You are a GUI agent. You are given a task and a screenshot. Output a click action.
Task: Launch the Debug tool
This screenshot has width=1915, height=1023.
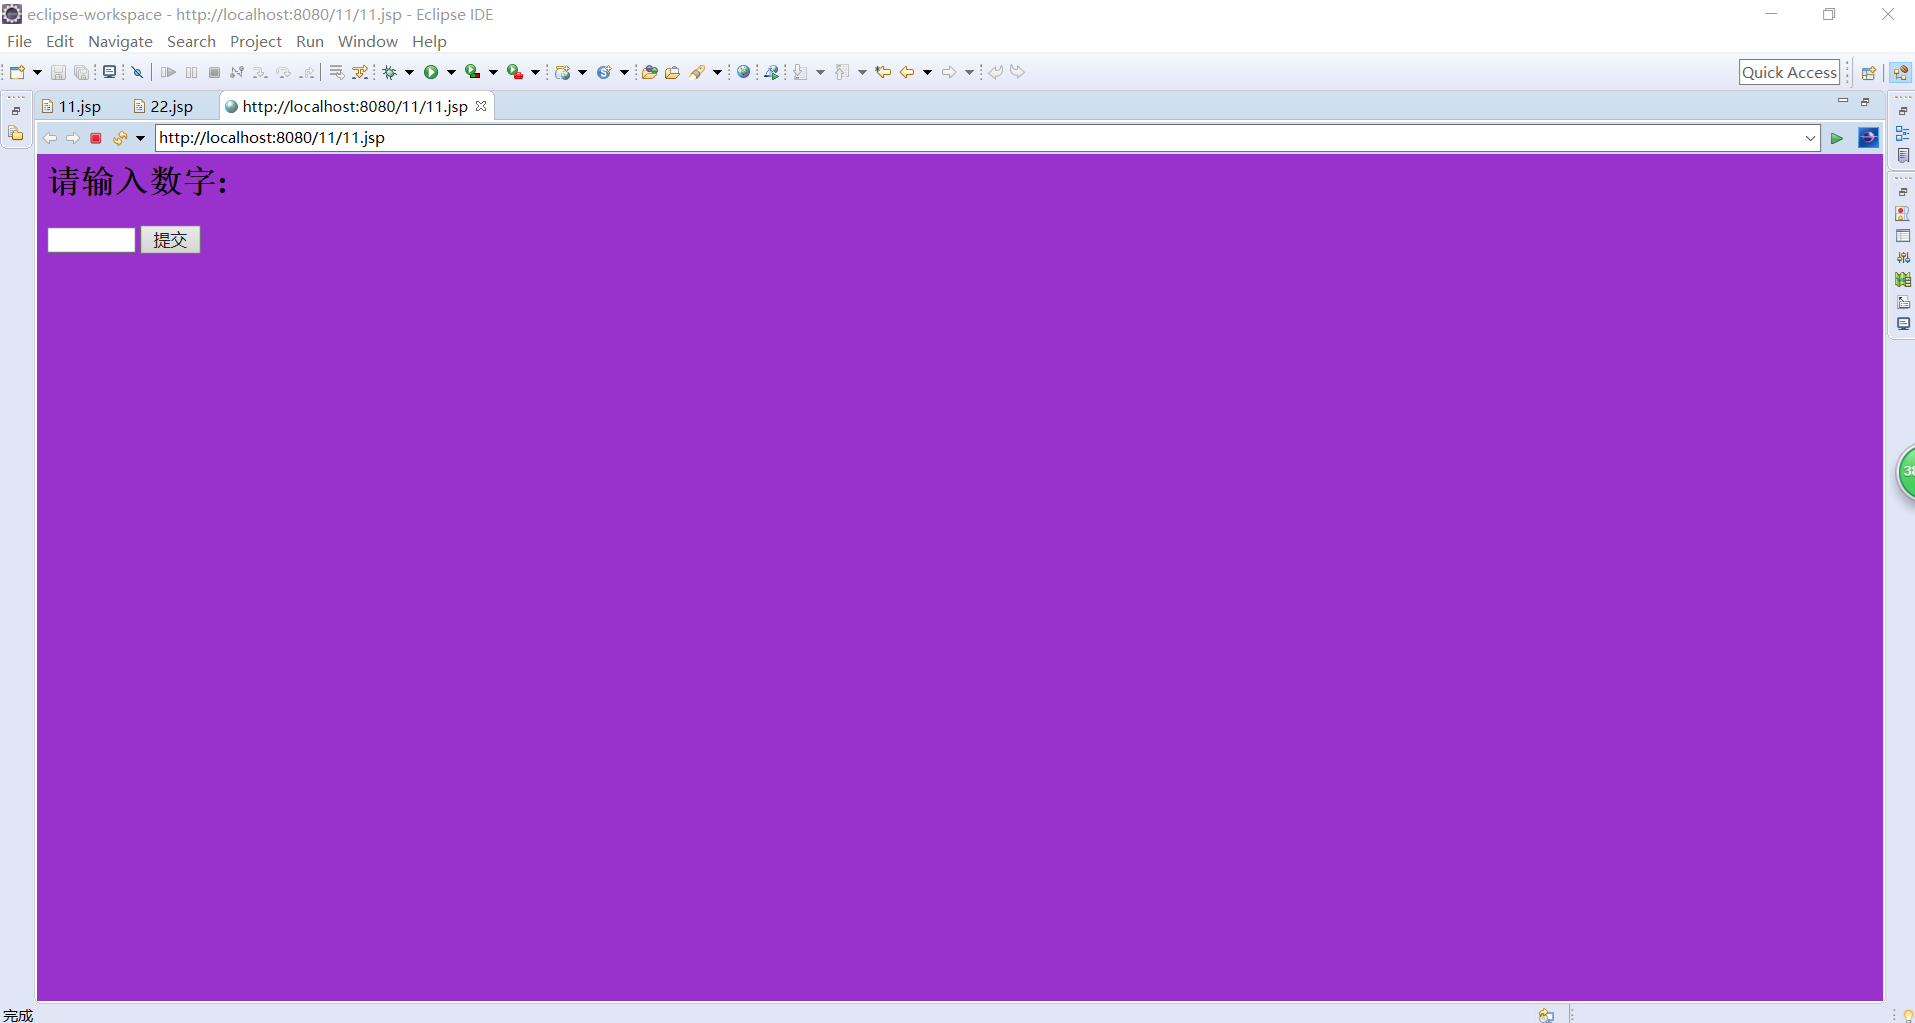[x=390, y=71]
